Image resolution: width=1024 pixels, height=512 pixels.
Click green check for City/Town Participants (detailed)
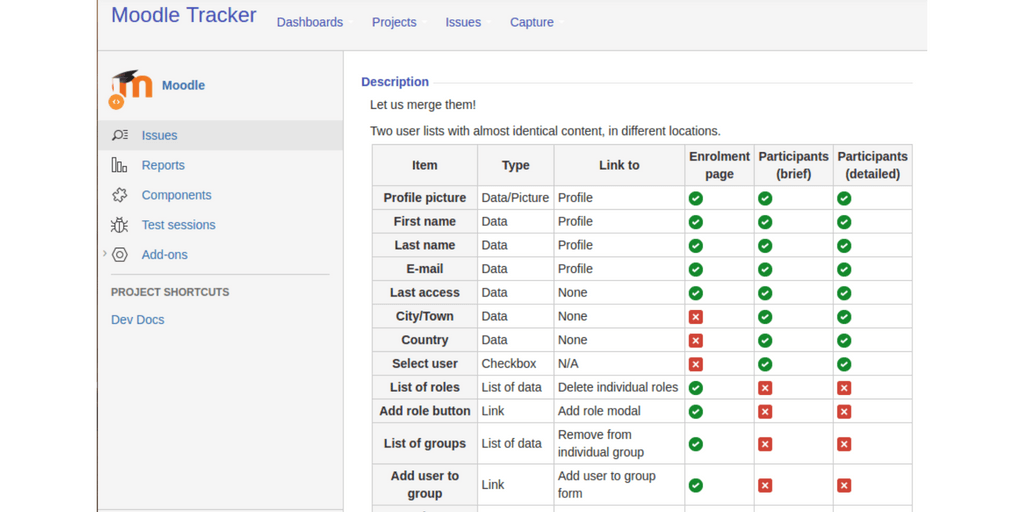tap(844, 317)
